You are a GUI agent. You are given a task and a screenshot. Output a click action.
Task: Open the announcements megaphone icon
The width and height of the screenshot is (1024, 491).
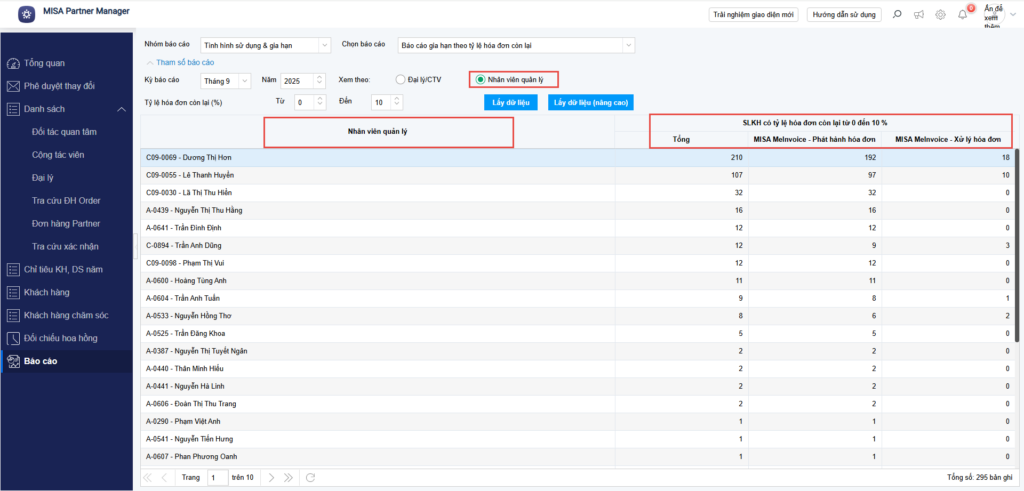pyautogui.click(x=918, y=14)
